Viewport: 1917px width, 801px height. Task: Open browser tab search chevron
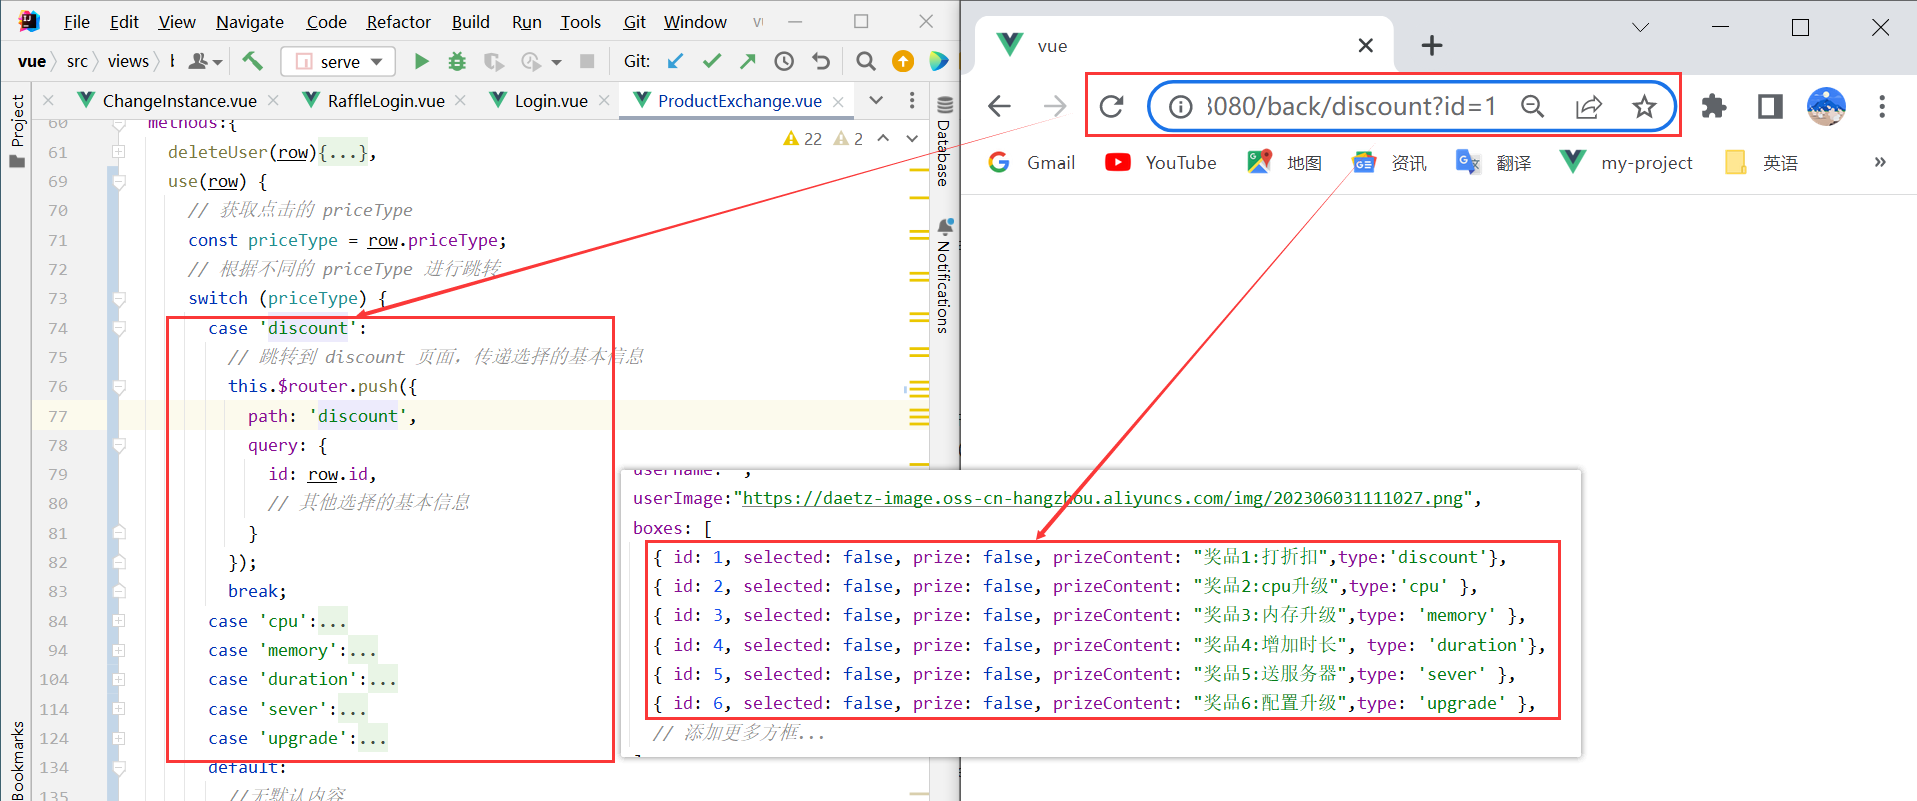1641,28
